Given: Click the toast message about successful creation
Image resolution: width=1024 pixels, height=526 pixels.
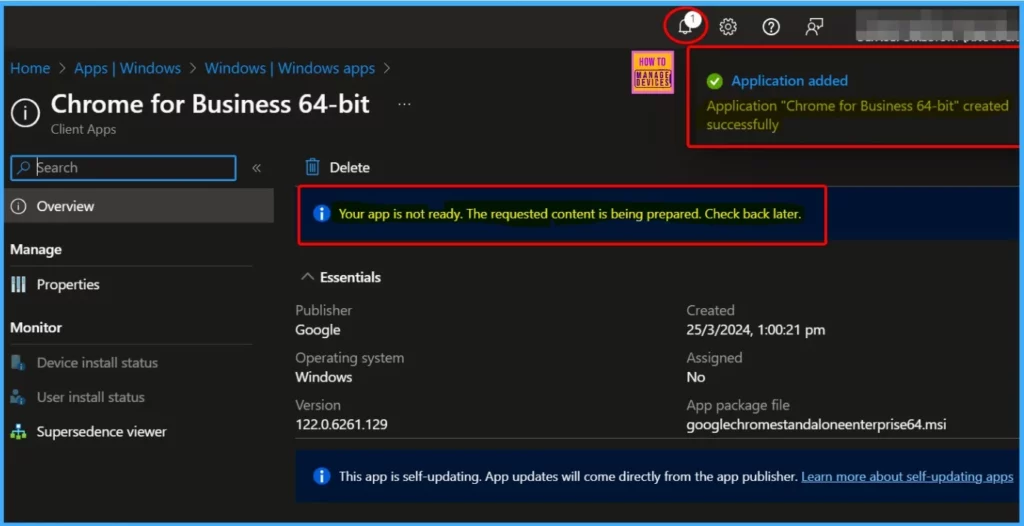Looking at the screenshot, I should [x=857, y=115].
